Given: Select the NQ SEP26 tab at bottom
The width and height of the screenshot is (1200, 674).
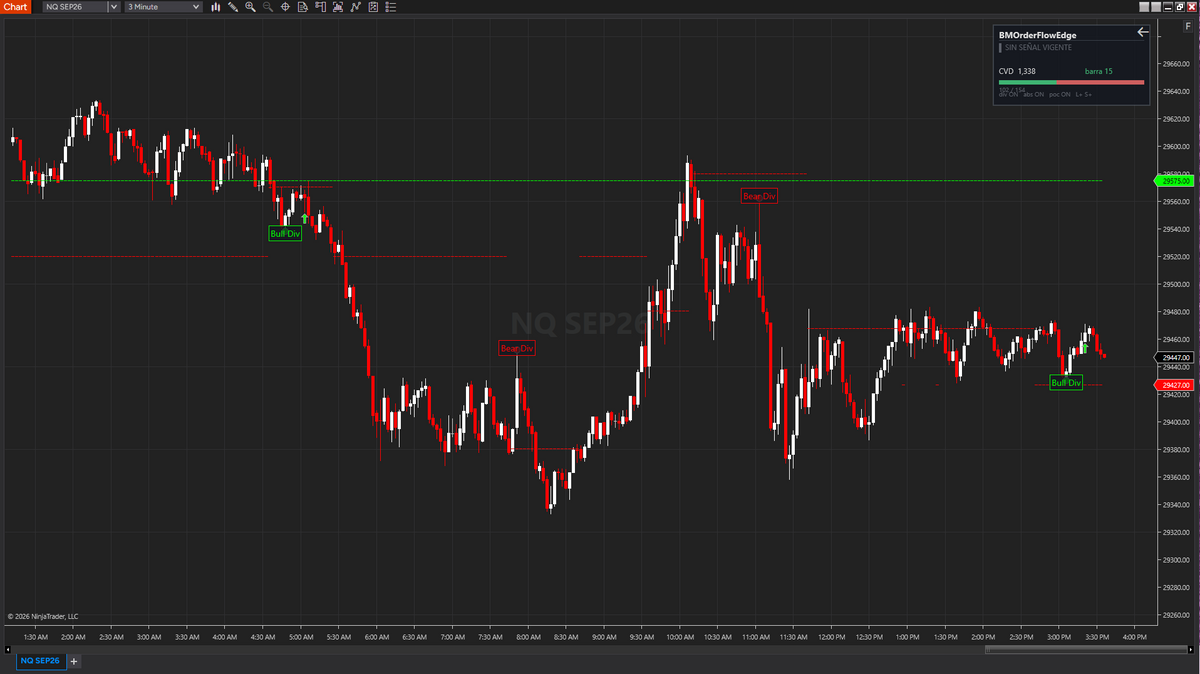Looking at the screenshot, I should pos(40,661).
